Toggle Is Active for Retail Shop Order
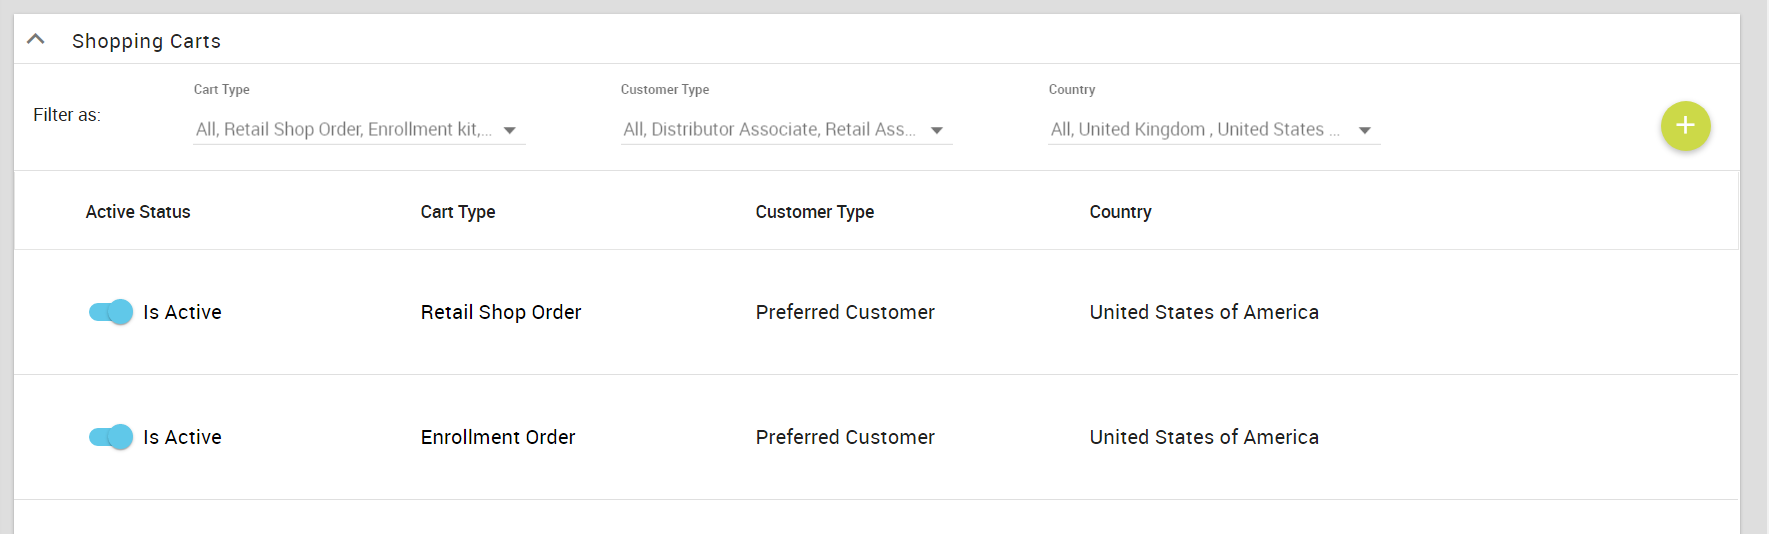Screen dimensions: 1769x534 click(x=110, y=312)
